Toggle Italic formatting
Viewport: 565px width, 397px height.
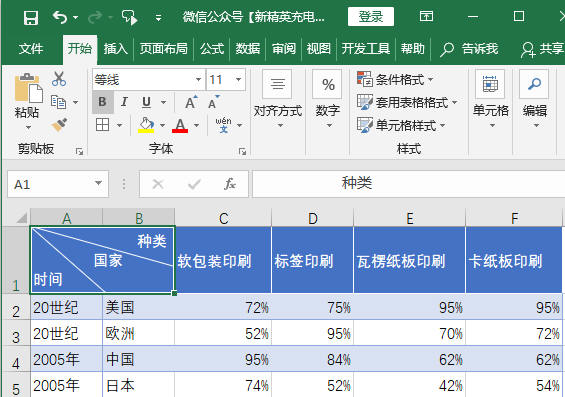[x=124, y=102]
